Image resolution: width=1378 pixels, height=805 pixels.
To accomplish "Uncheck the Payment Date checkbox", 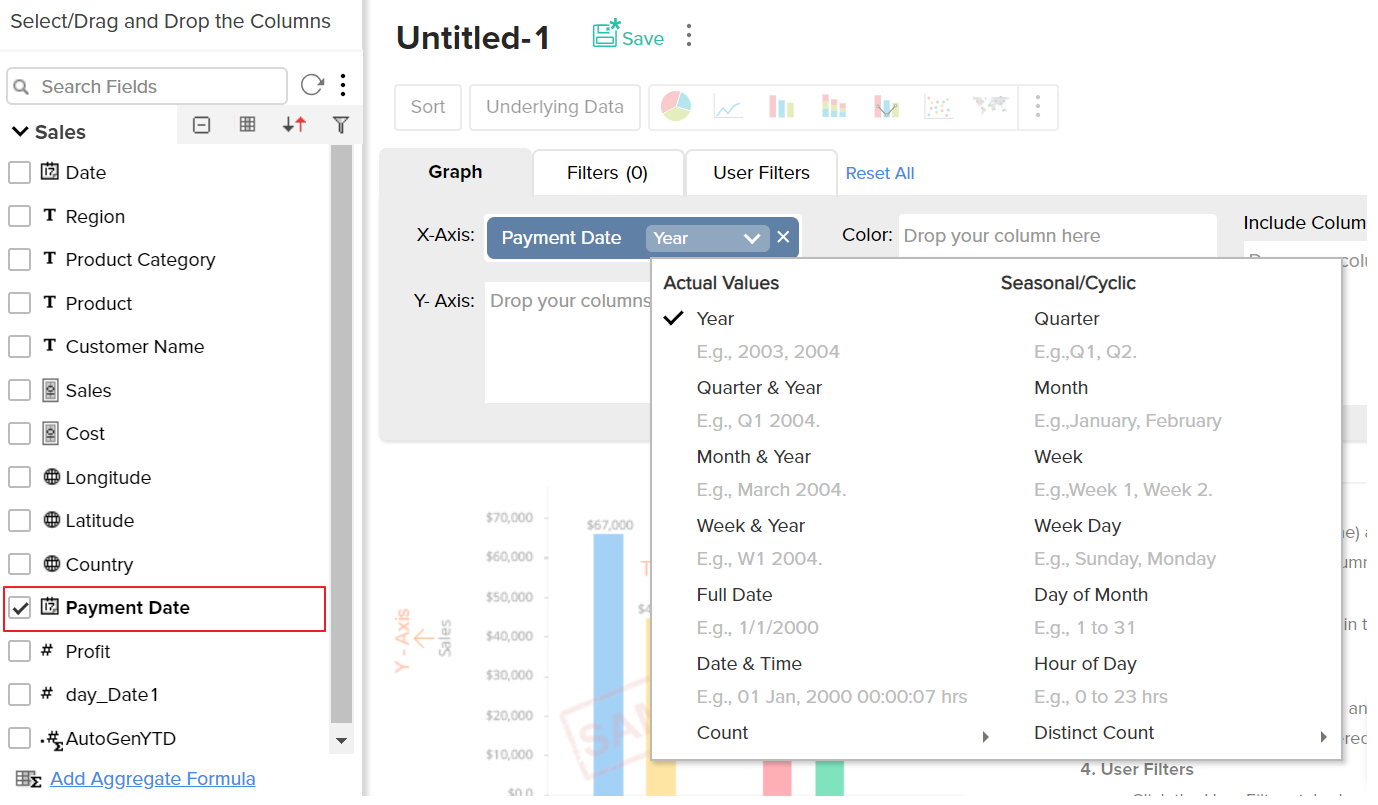I will [x=19, y=608].
